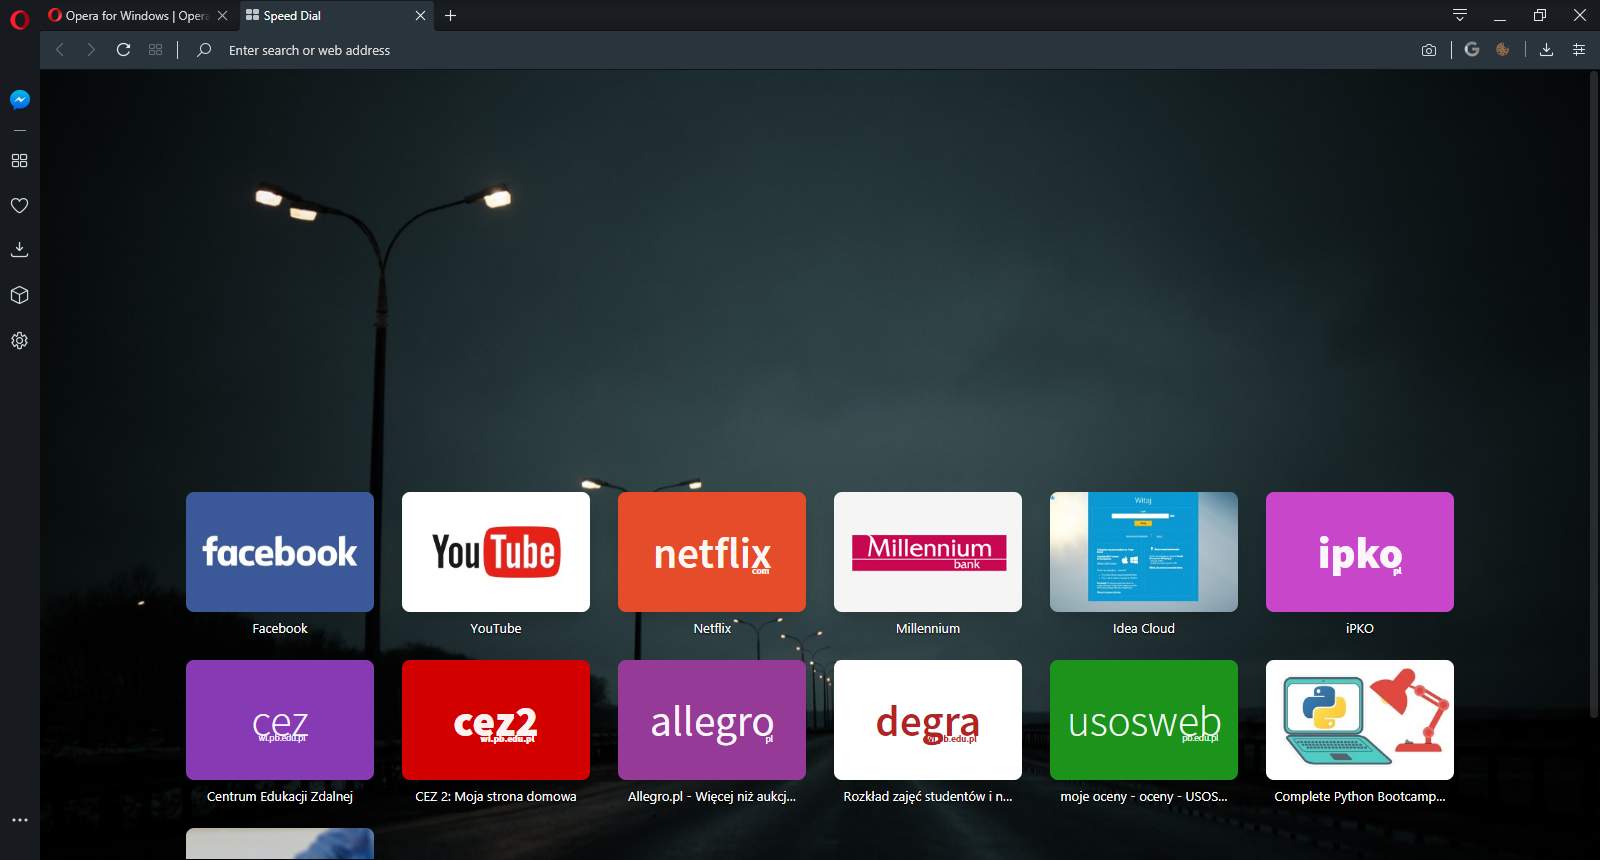Click the YouTube label text
1600x860 pixels.
(x=496, y=629)
